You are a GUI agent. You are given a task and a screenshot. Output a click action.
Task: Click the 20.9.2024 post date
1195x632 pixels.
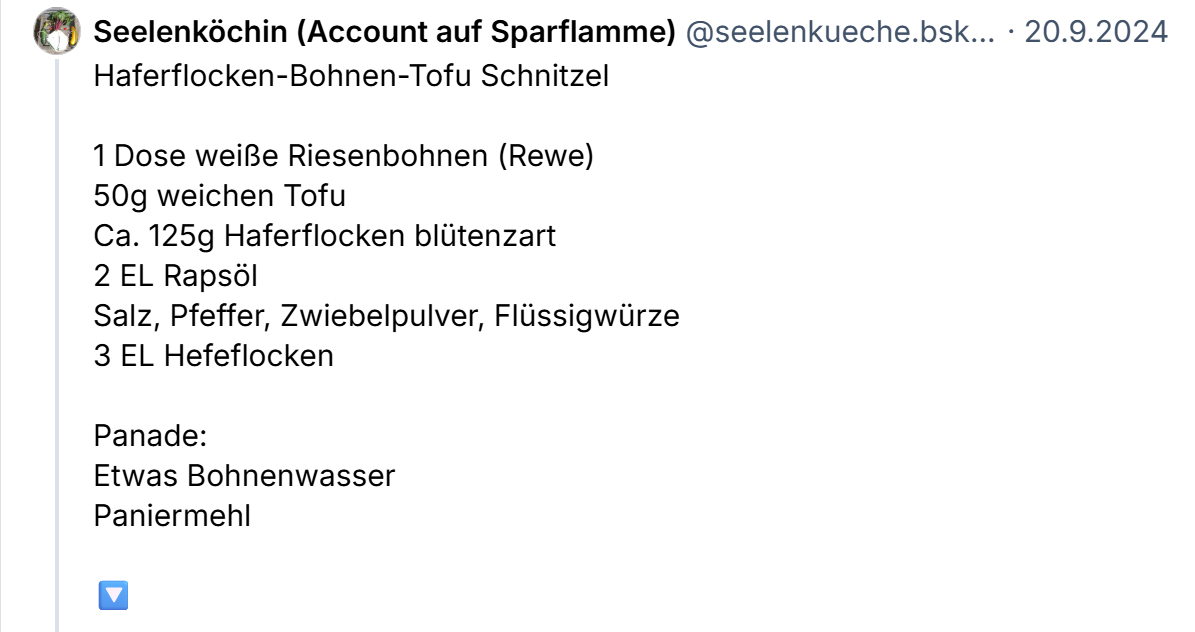pos(1096,32)
